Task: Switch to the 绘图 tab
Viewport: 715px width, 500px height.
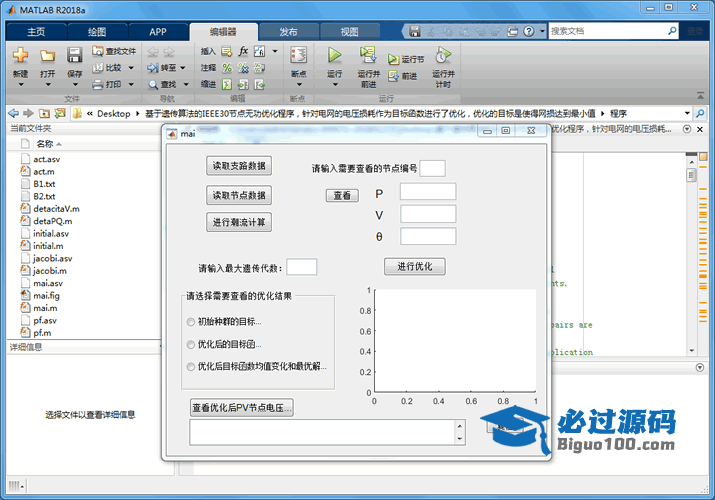Action: click(x=97, y=32)
